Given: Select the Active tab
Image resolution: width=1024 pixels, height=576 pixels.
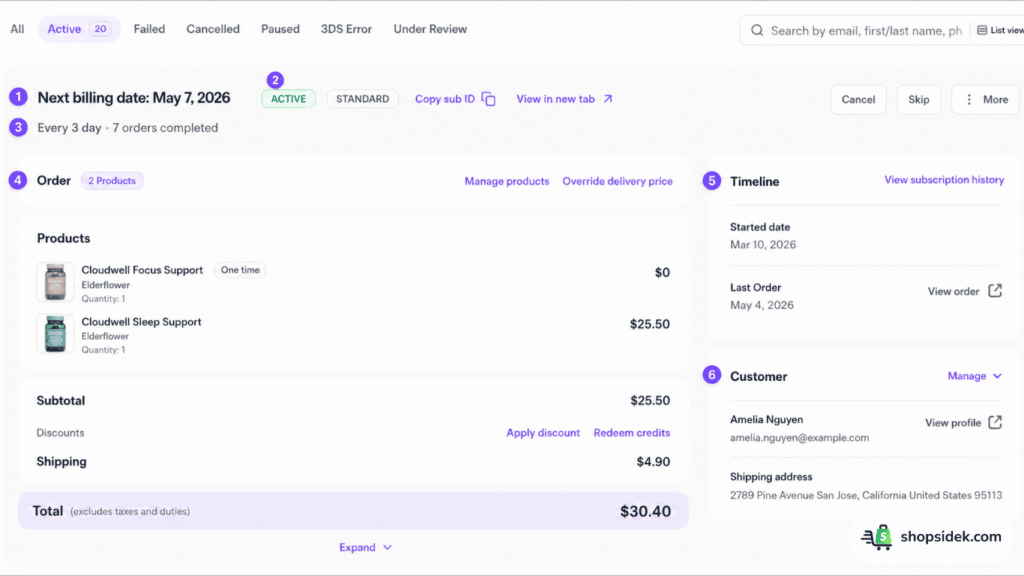Looking at the screenshot, I should [79, 29].
